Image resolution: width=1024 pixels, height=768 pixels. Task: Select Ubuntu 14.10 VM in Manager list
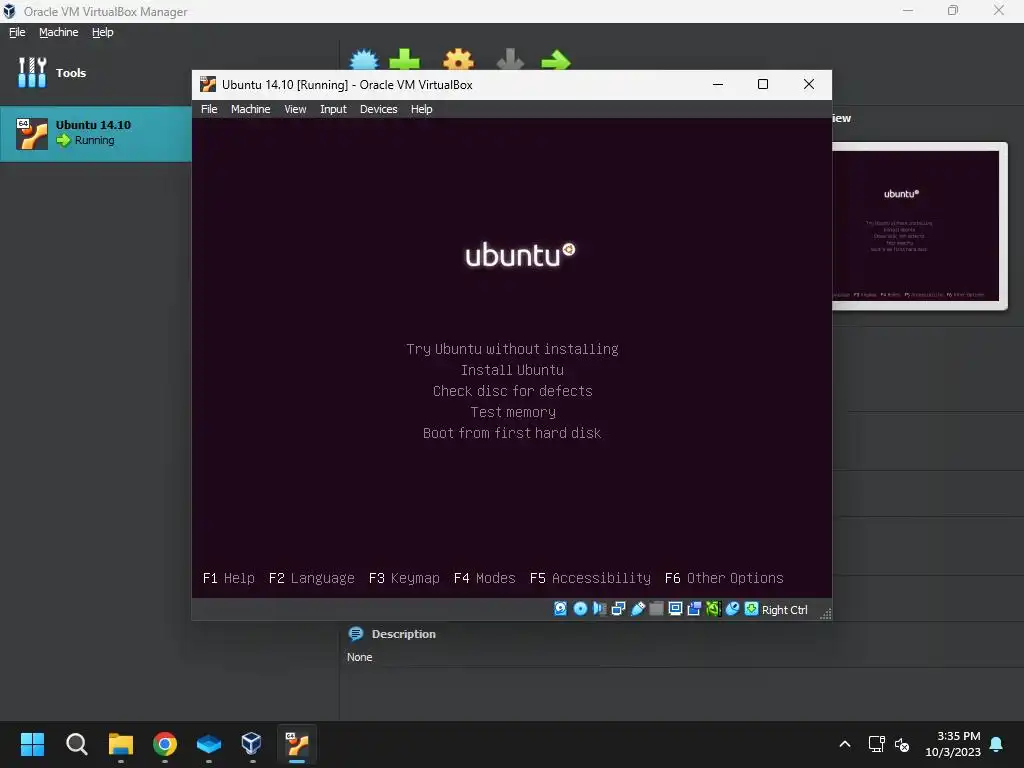pyautogui.click(x=95, y=133)
